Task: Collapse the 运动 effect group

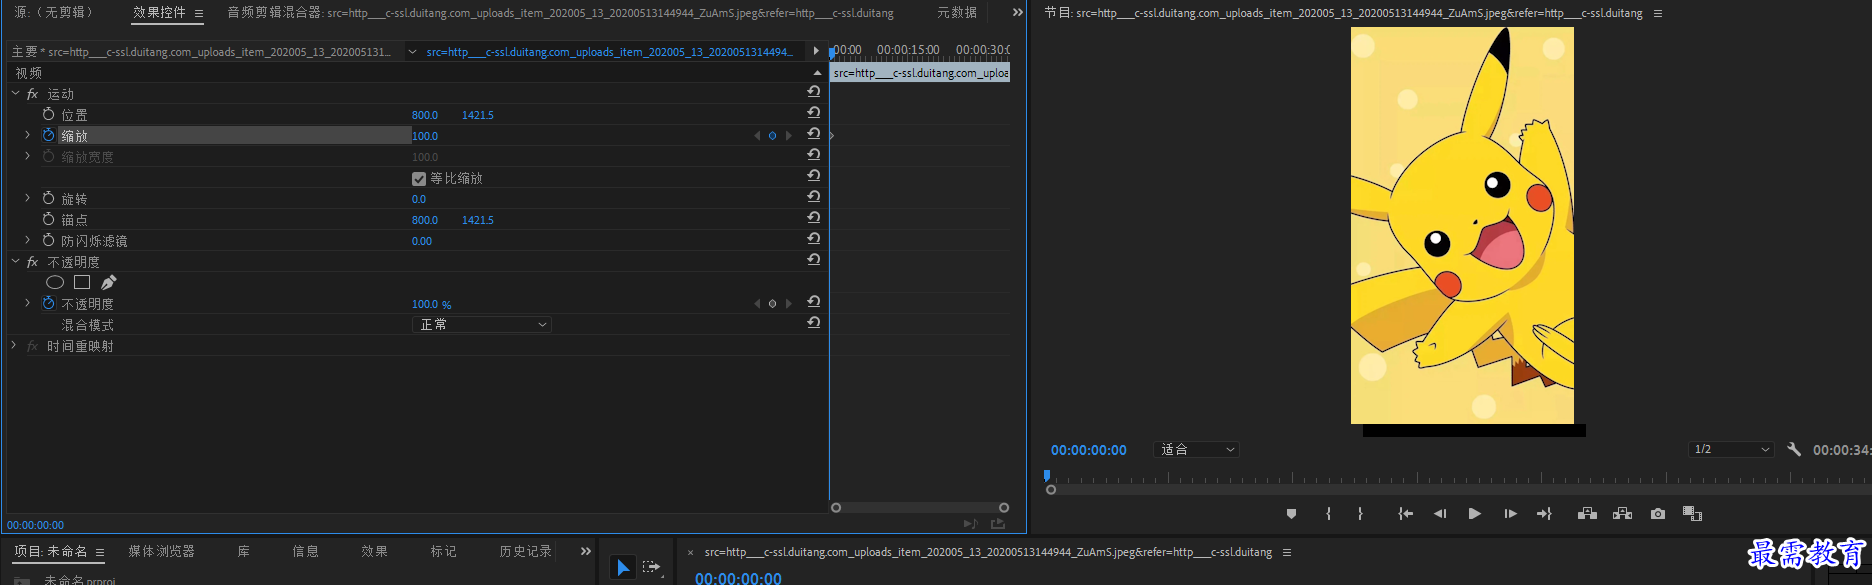Action: [15, 93]
